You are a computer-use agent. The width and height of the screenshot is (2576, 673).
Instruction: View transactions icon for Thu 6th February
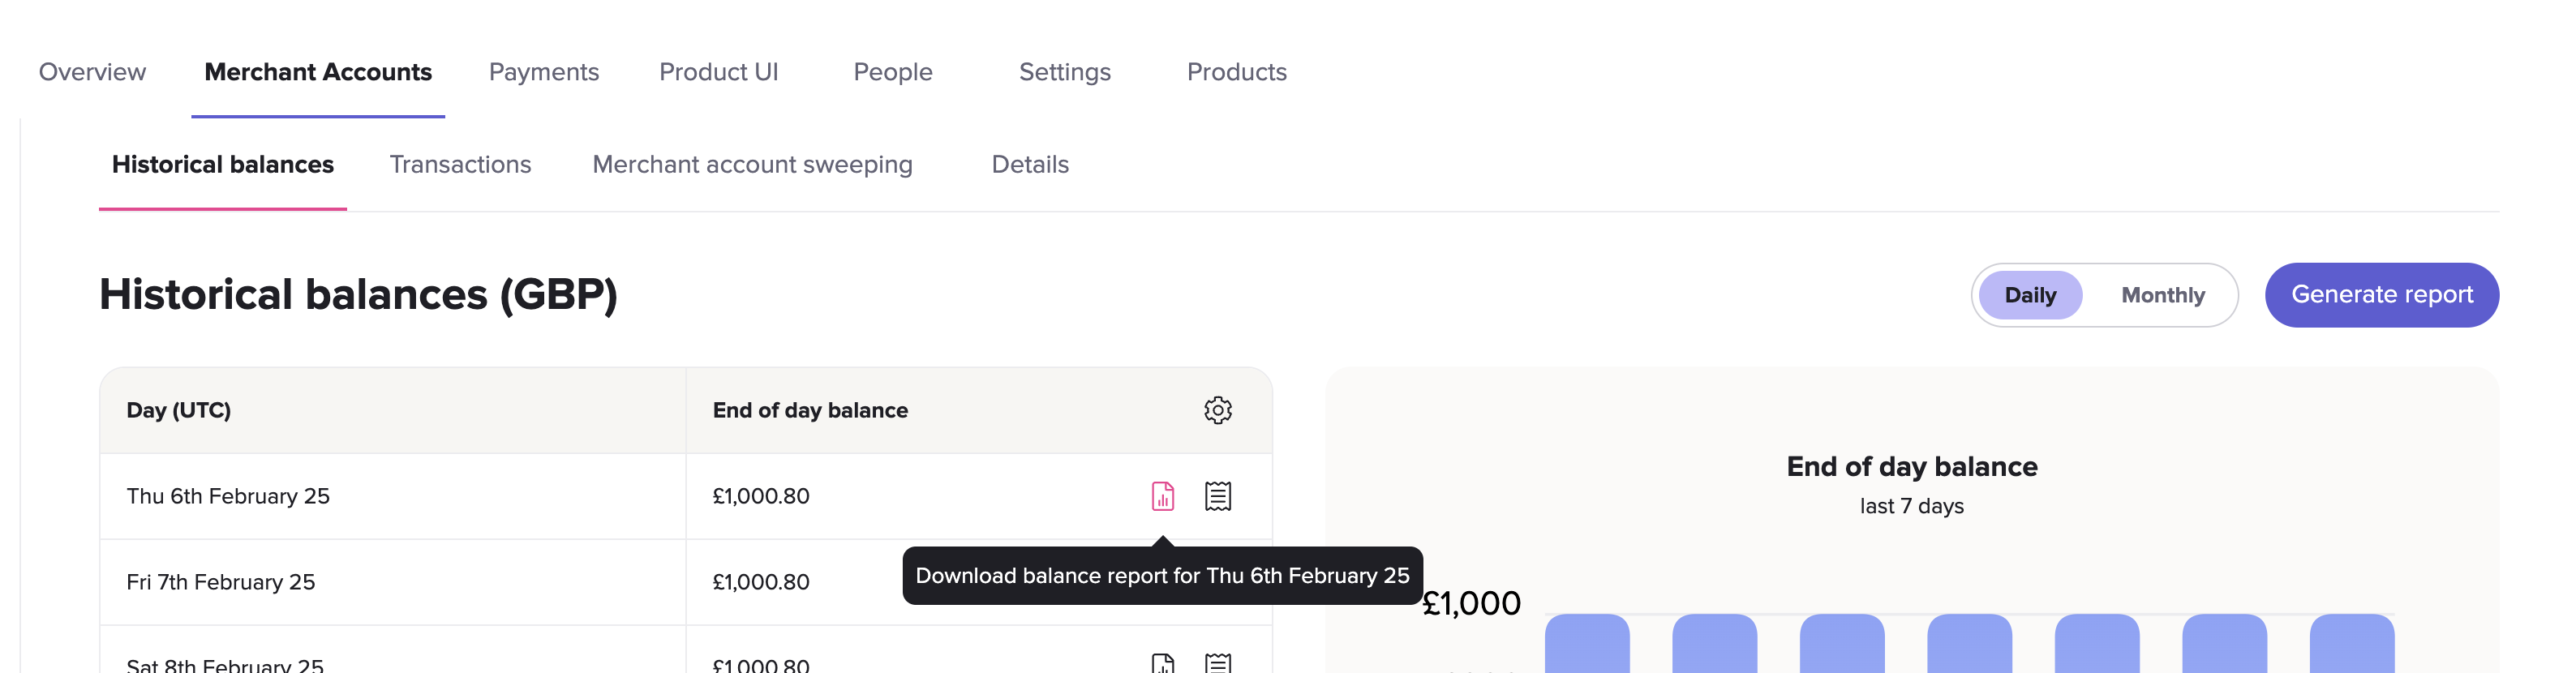(1217, 496)
